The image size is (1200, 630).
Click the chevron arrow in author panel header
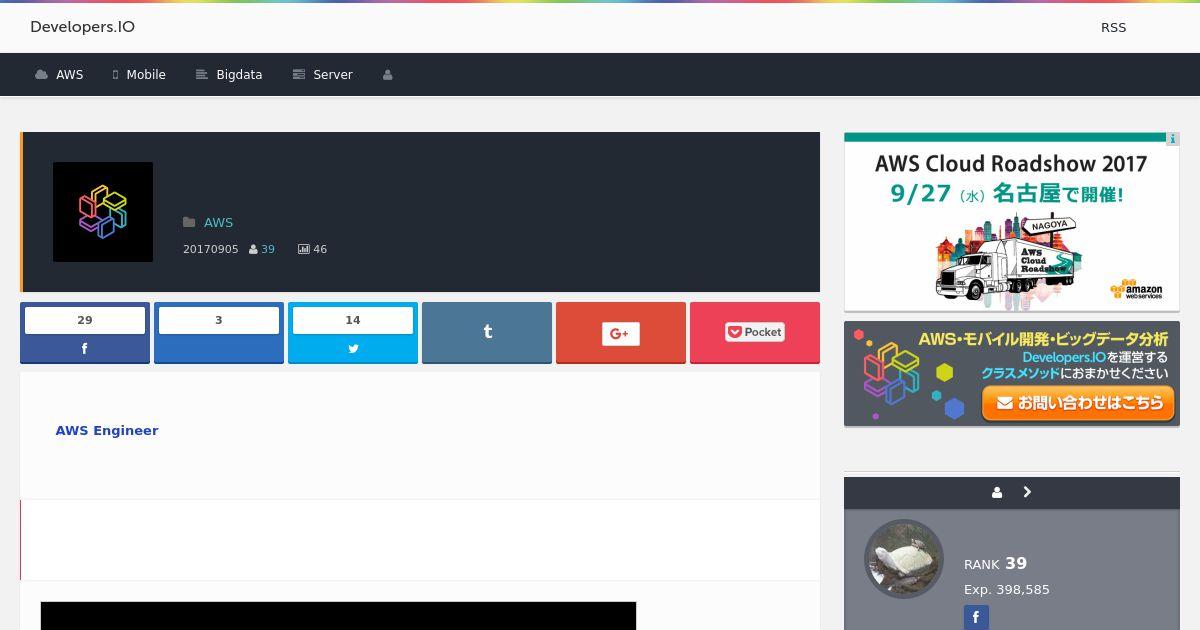click(x=1027, y=493)
